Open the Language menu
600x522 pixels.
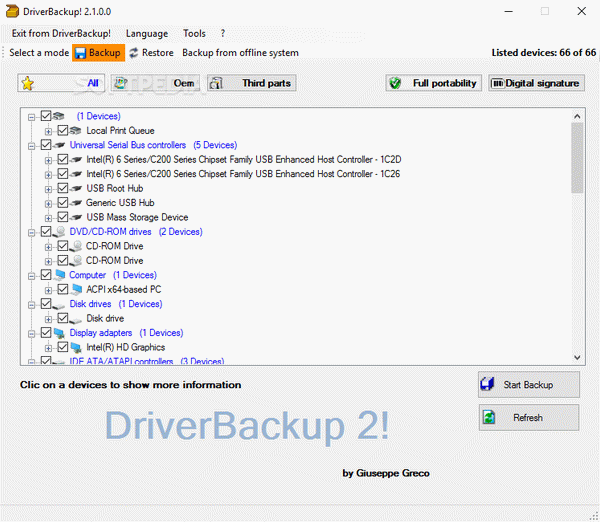point(147,34)
